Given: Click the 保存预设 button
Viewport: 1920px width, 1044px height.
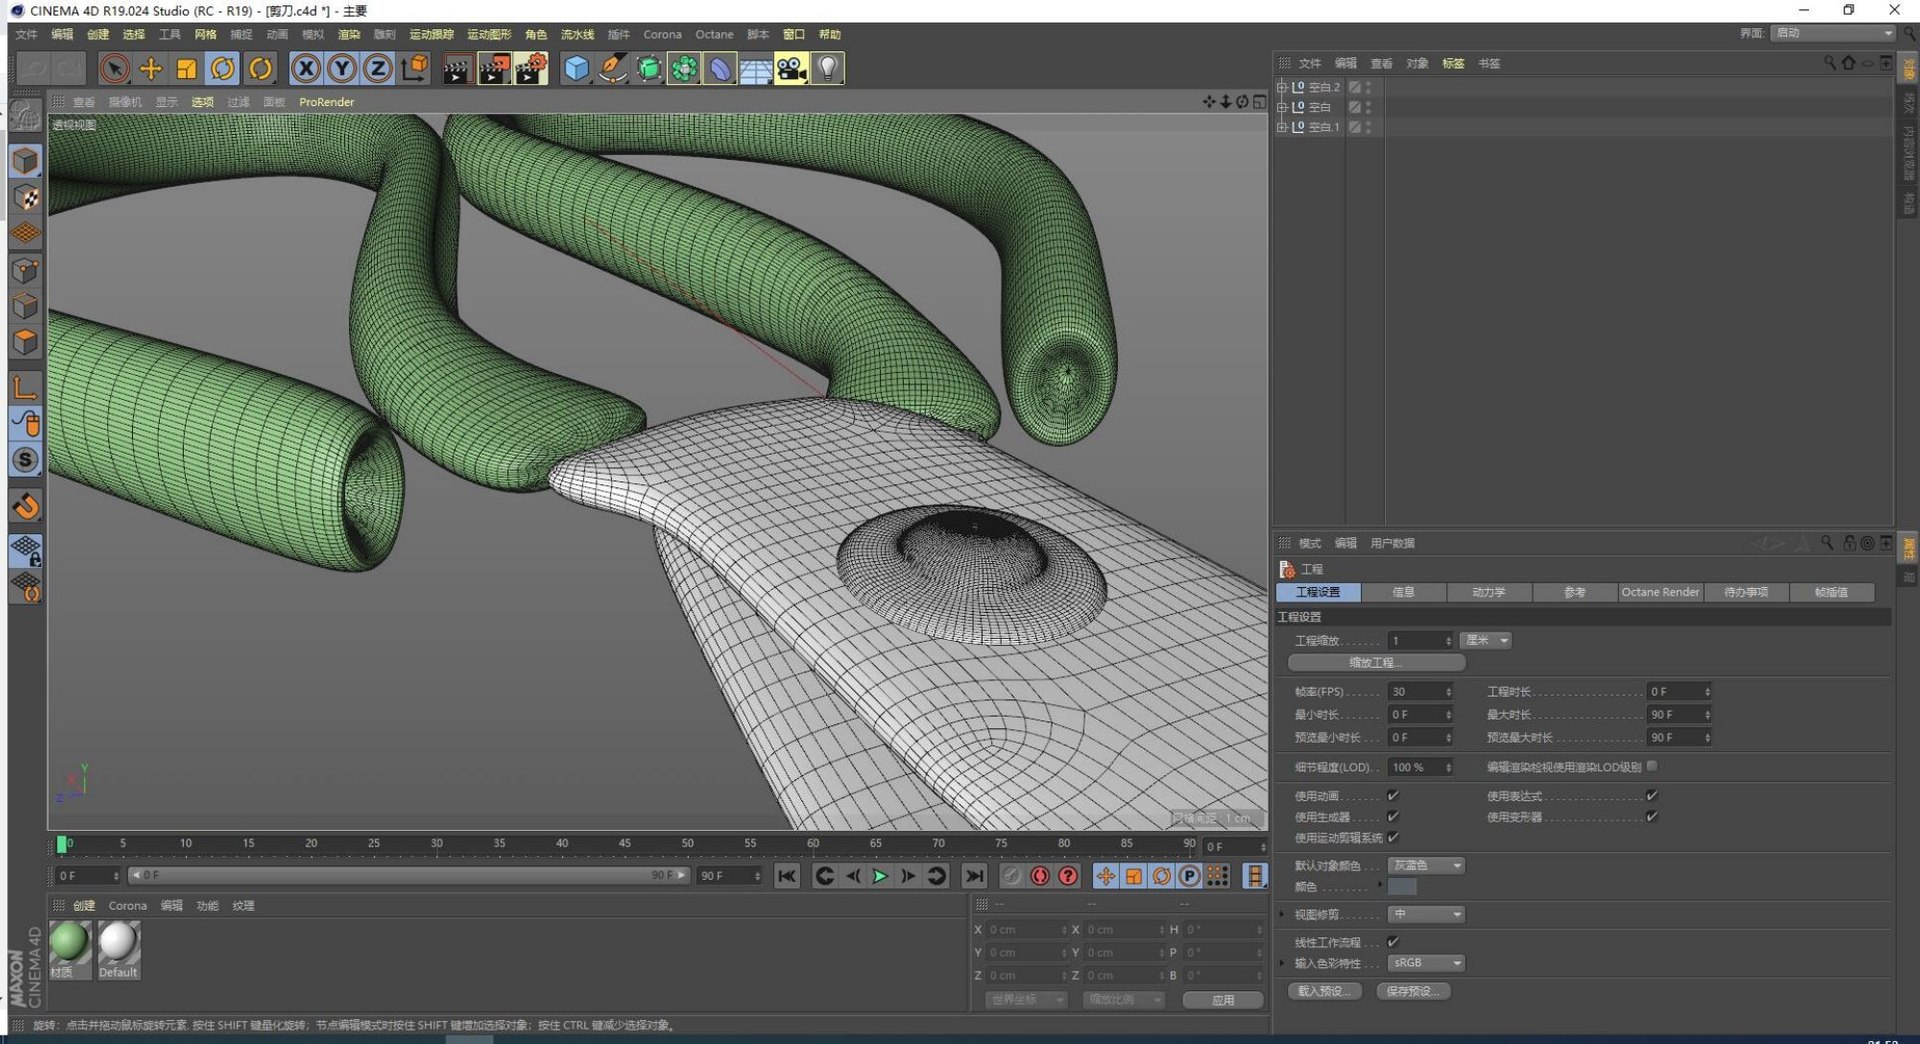Looking at the screenshot, I should pyautogui.click(x=1413, y=991).
